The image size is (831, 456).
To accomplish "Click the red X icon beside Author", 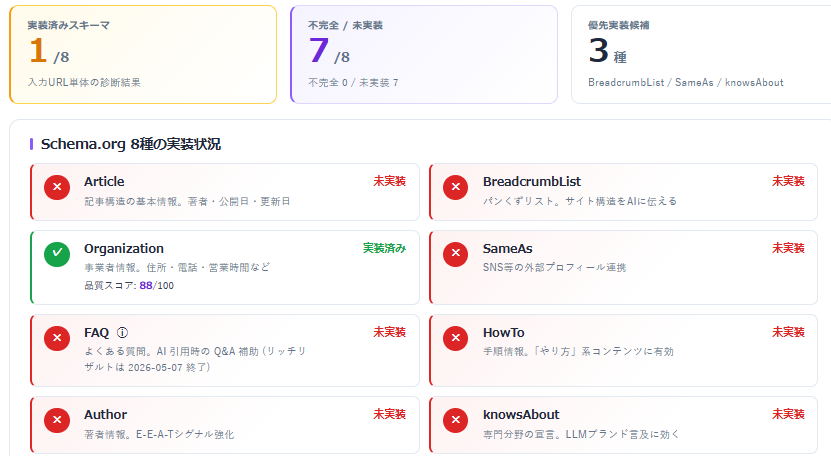I will point(57,420).
